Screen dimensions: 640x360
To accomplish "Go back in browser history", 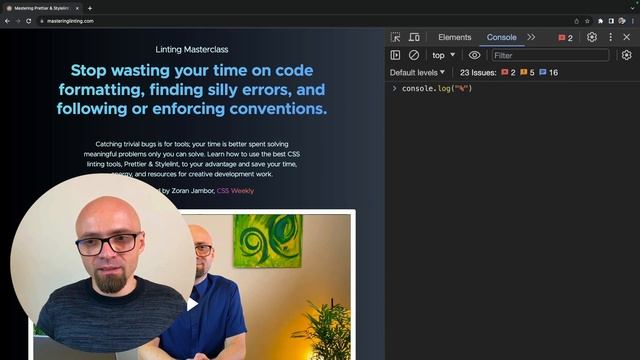I will (7, 21).
